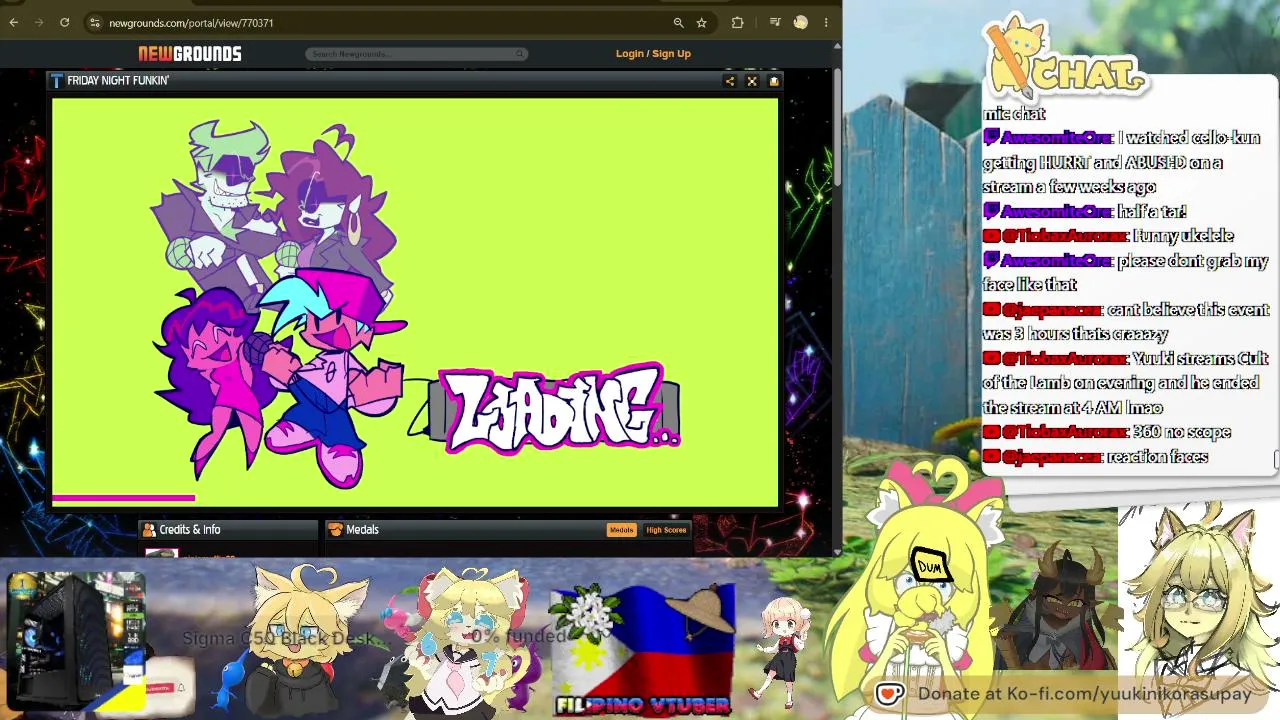Screen dimensions: 1280x720
Task: Click the FILIPINO VTUBER caption
Action: (x=643, y=705)
